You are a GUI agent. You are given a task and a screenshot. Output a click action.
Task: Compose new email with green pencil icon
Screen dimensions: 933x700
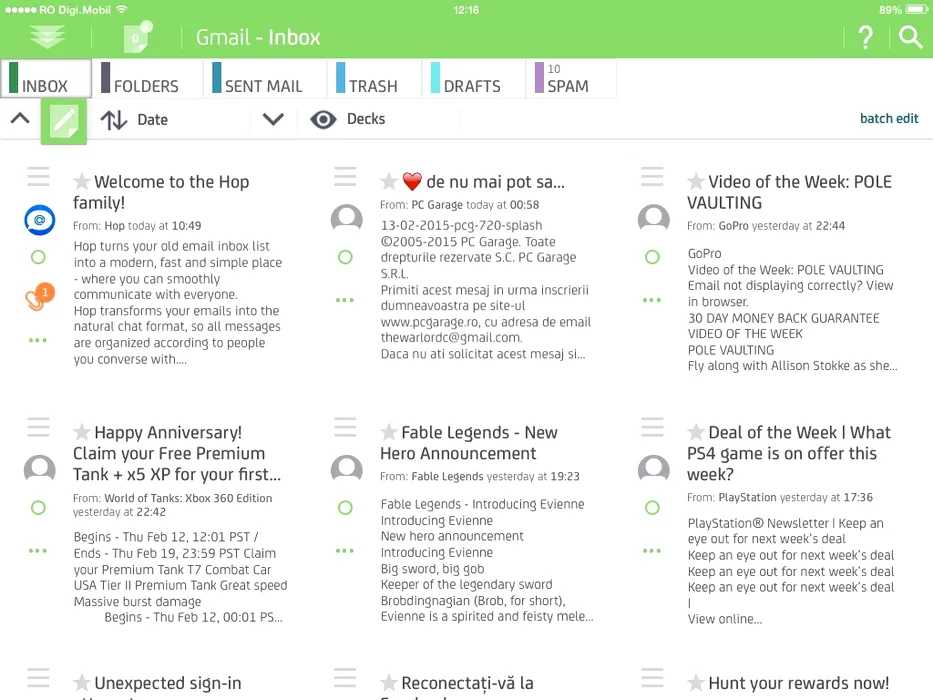63,120
